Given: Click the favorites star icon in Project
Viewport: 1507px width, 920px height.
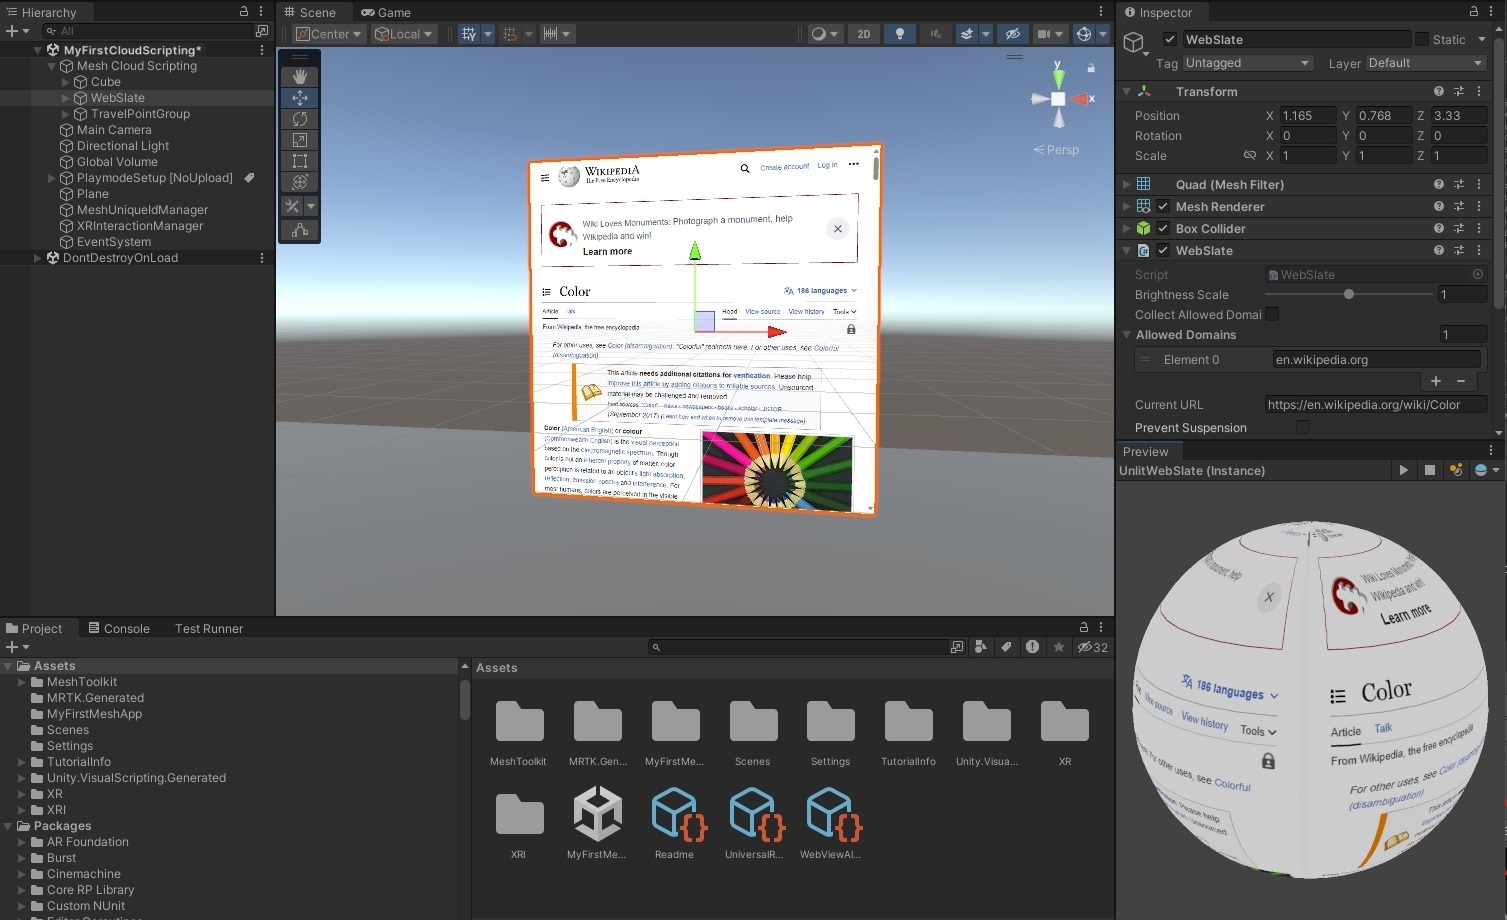Looking at the screenshot, I should 1059,647.
